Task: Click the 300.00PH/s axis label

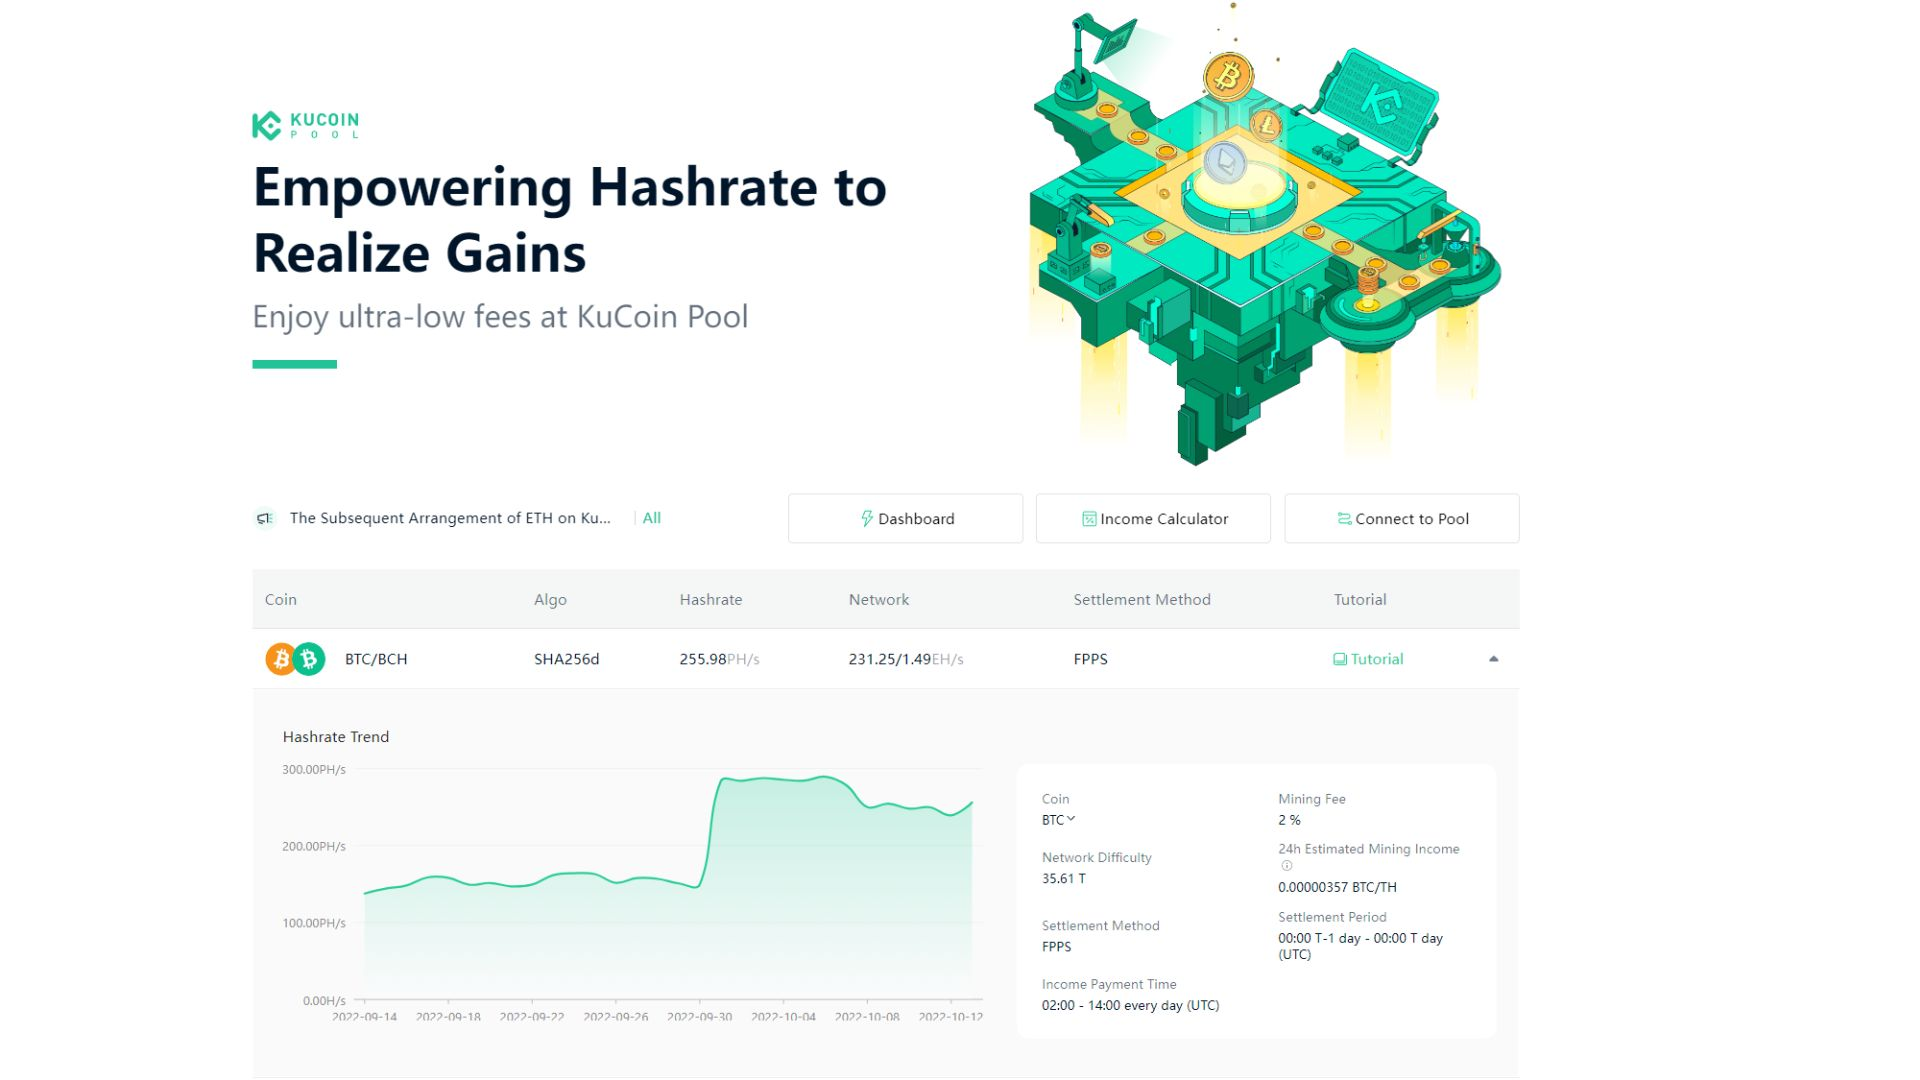Action: 314,770
